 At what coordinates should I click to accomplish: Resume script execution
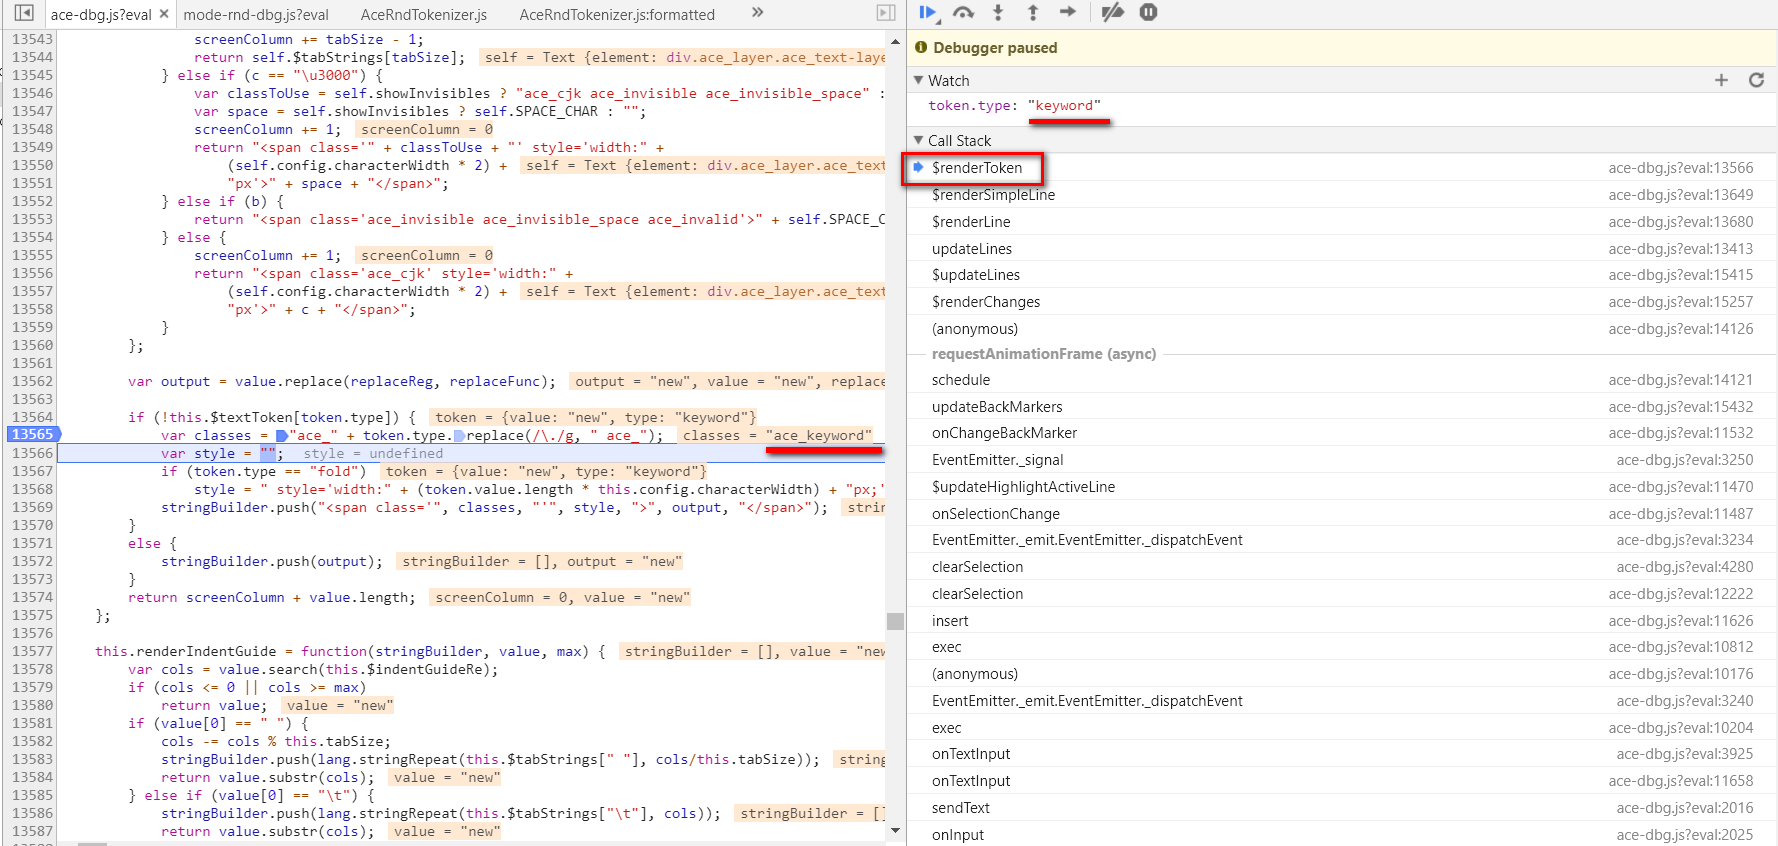pyautogui.click(x=927, y=12)
